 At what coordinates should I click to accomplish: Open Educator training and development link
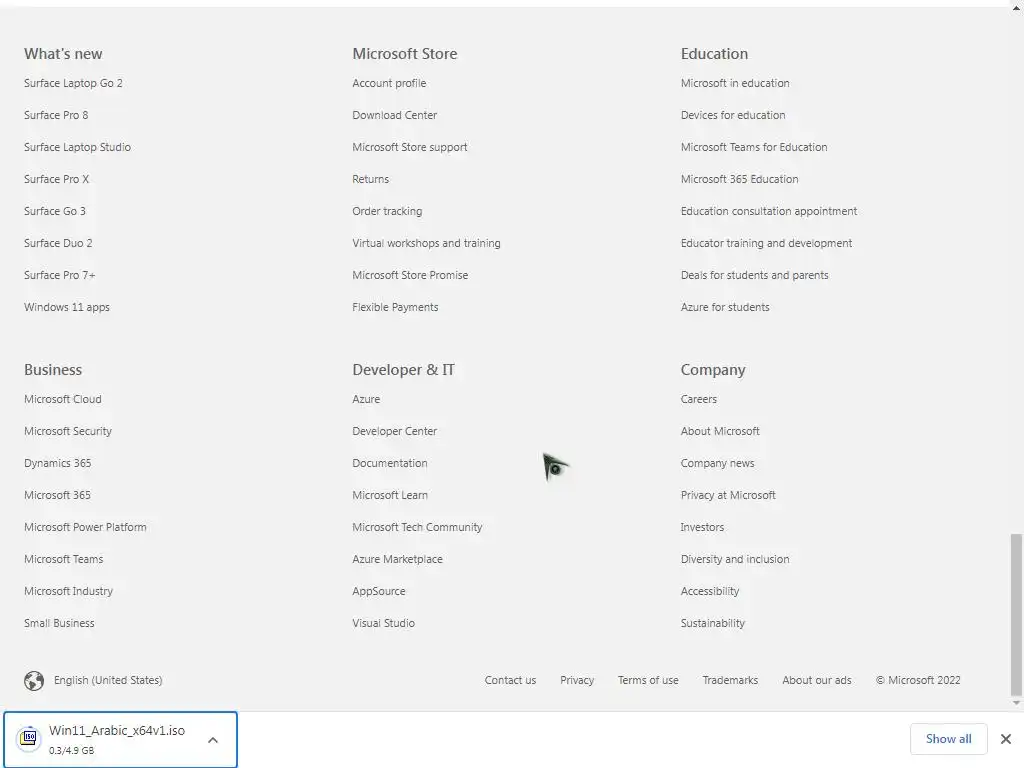click(x=766, y=243)
